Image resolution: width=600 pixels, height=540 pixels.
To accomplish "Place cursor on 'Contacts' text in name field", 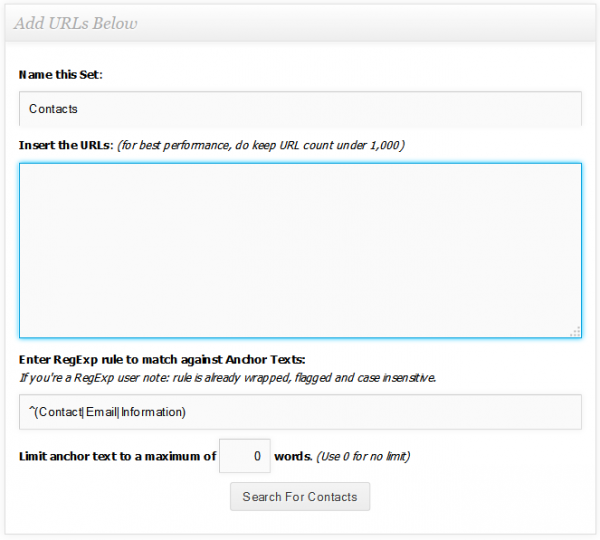I will tap(53, 109).
